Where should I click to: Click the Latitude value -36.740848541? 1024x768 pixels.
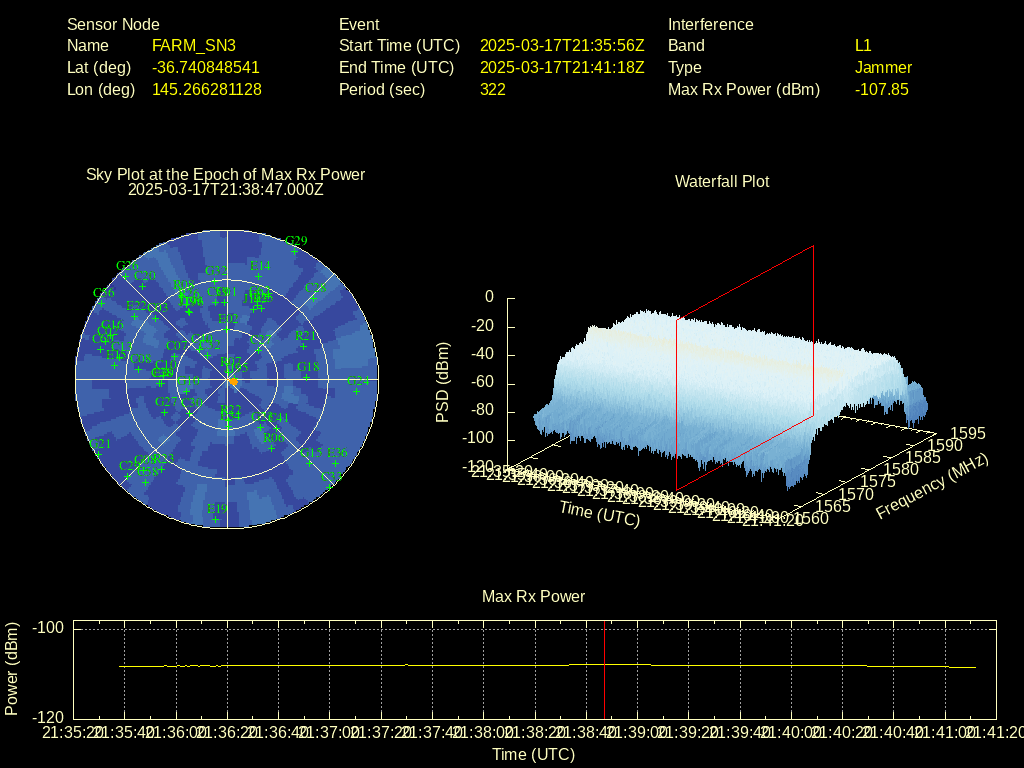click(206, 68)
